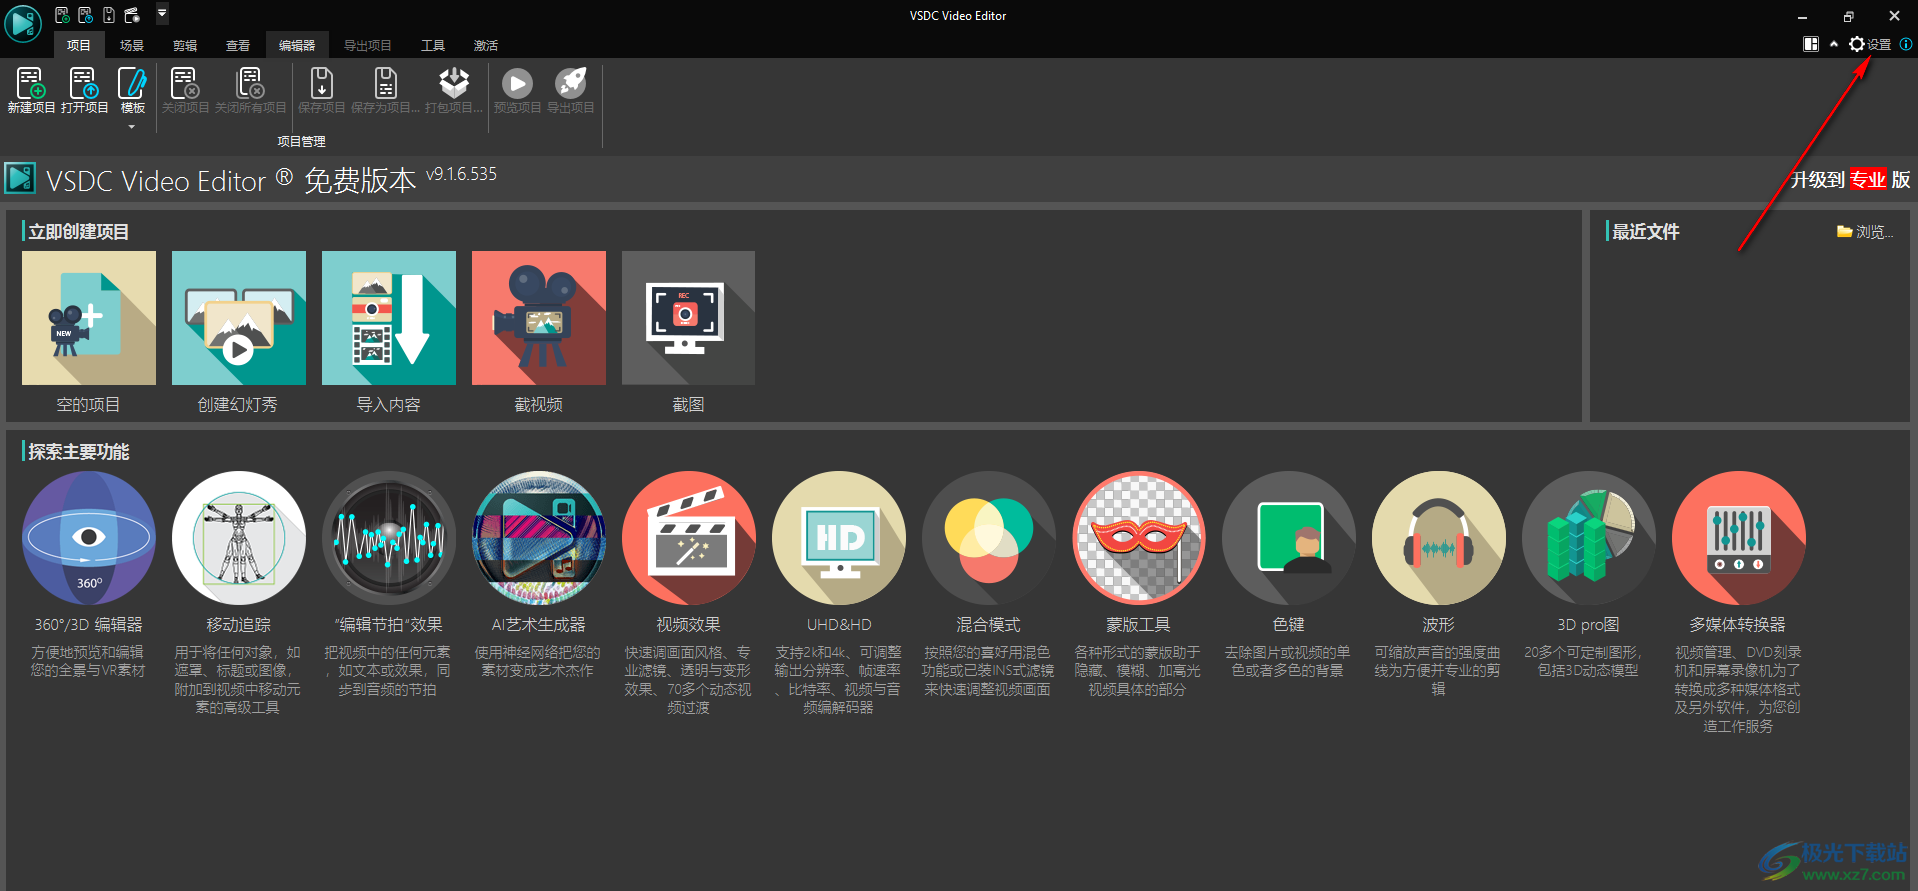Screen dimensions: 1918x891
Task: Switch to the 场景 ribbon tab
Action: click(x=132, y=45)
